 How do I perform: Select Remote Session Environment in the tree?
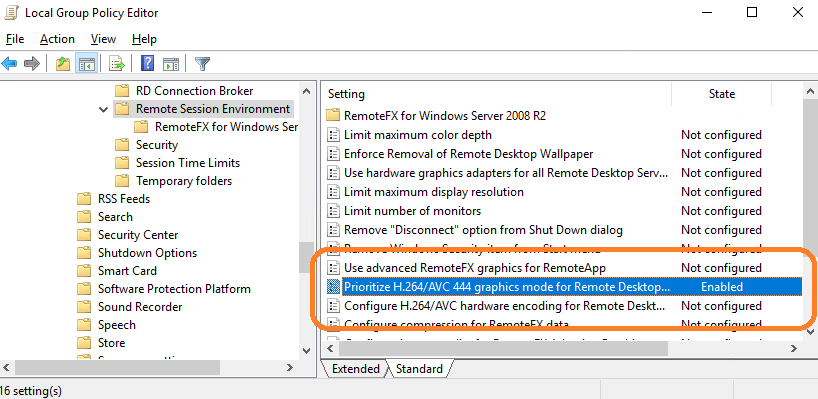(x=213, y=109)
